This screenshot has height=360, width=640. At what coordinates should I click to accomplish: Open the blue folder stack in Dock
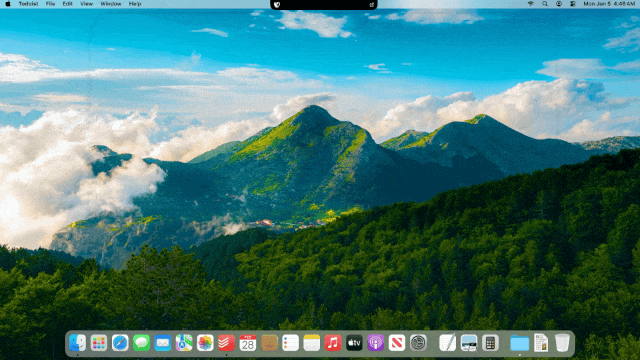coord(519,343)
